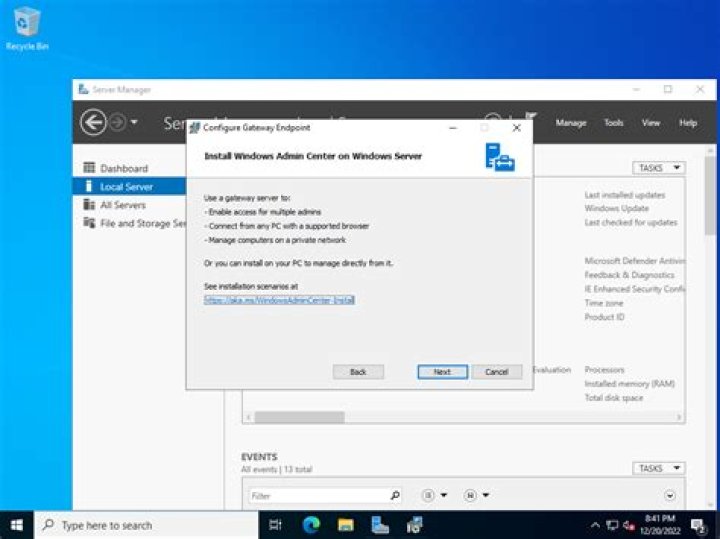This screenshot has height=539, width=720.
Task: Open the Properties TASKS dropdown
Action: [658, 168]
